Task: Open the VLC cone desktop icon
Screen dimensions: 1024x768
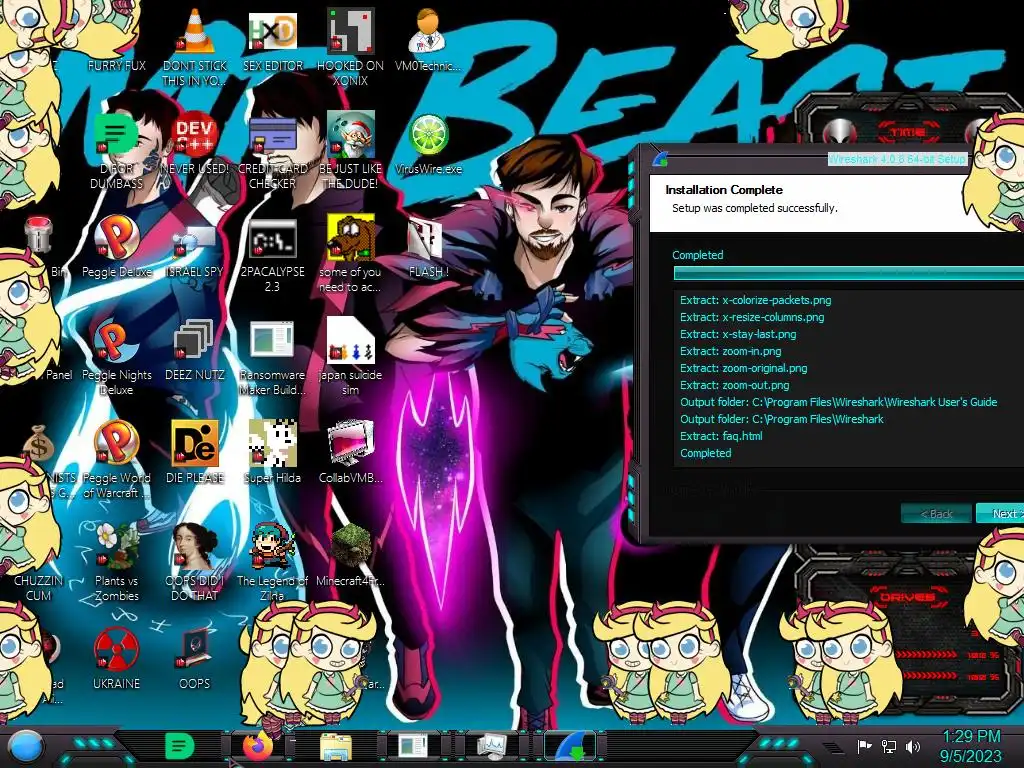Action: tap(195, 31)
